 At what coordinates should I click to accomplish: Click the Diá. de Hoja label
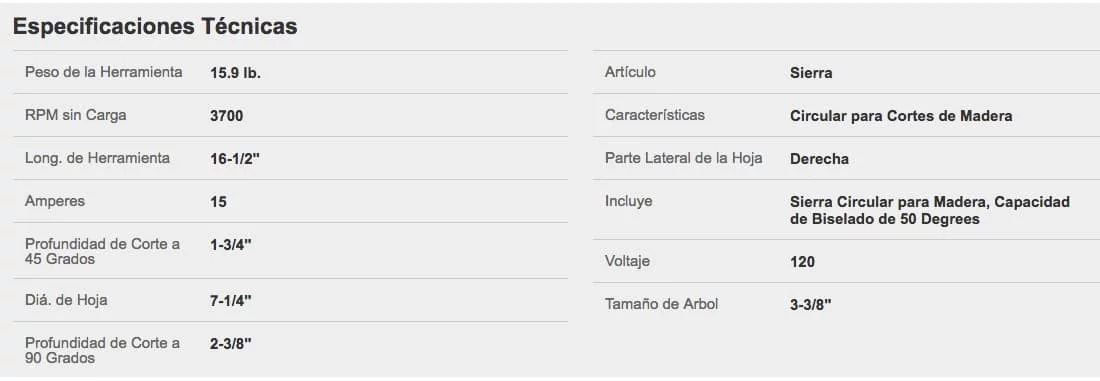tap(66, 300)
